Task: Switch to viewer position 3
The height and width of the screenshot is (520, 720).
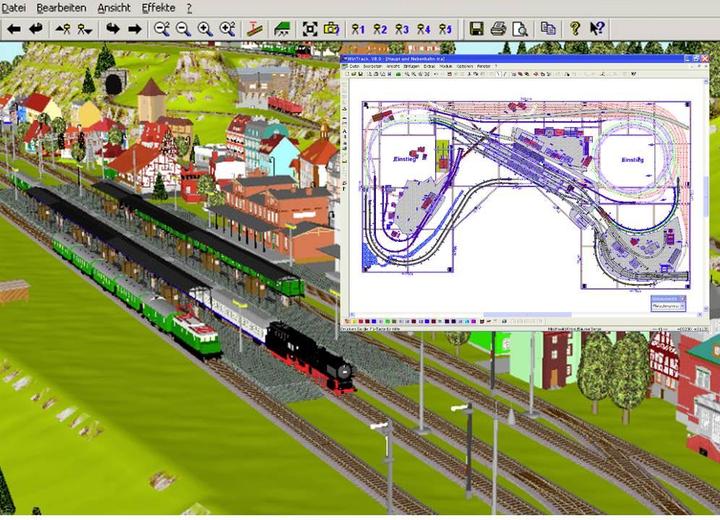Action: 402,29
